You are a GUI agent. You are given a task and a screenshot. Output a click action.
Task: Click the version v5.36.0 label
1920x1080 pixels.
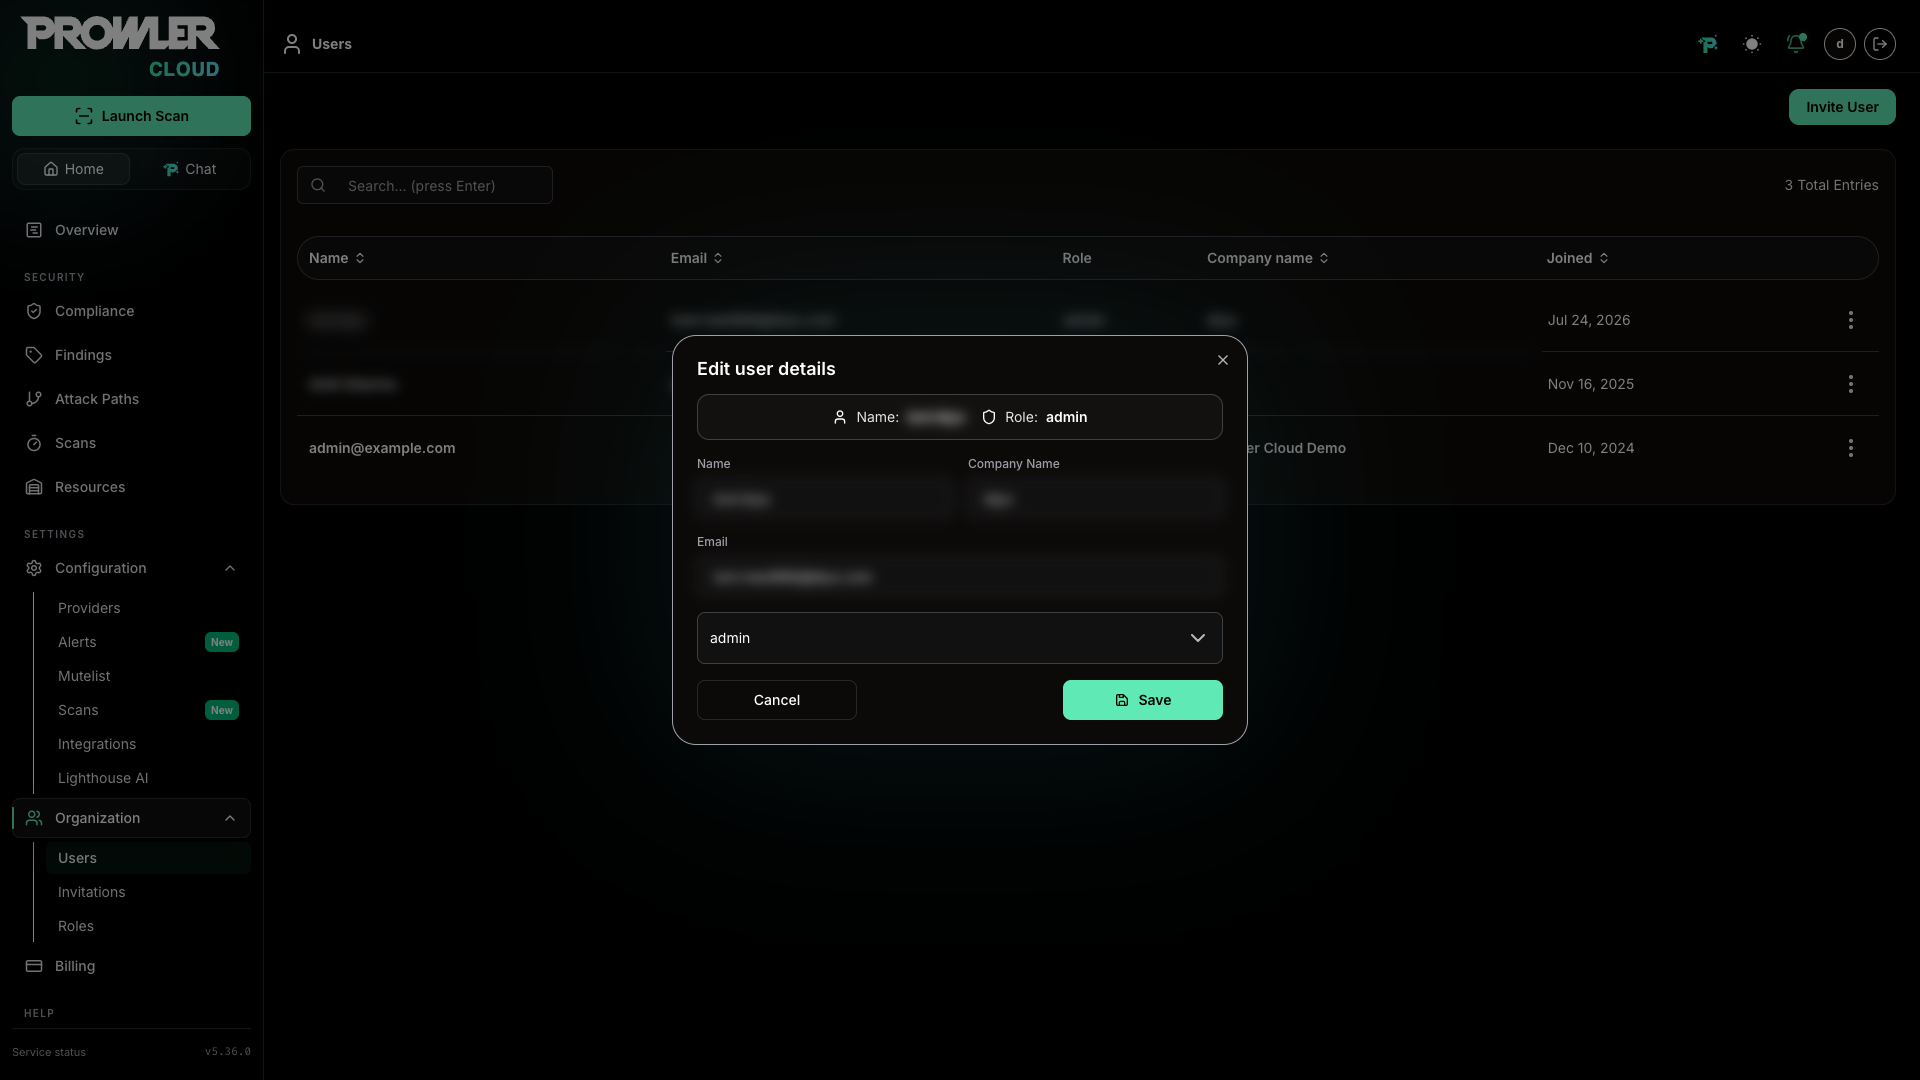point(228,1052)
